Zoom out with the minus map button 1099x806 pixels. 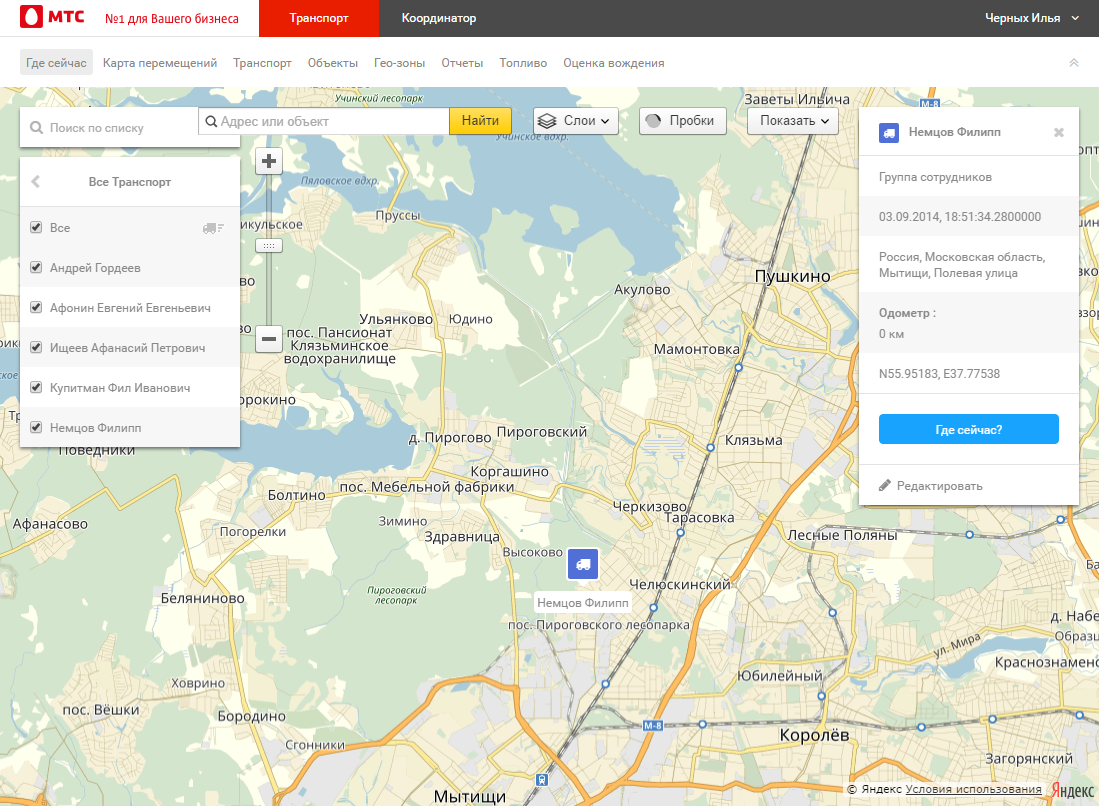[269, 339]
